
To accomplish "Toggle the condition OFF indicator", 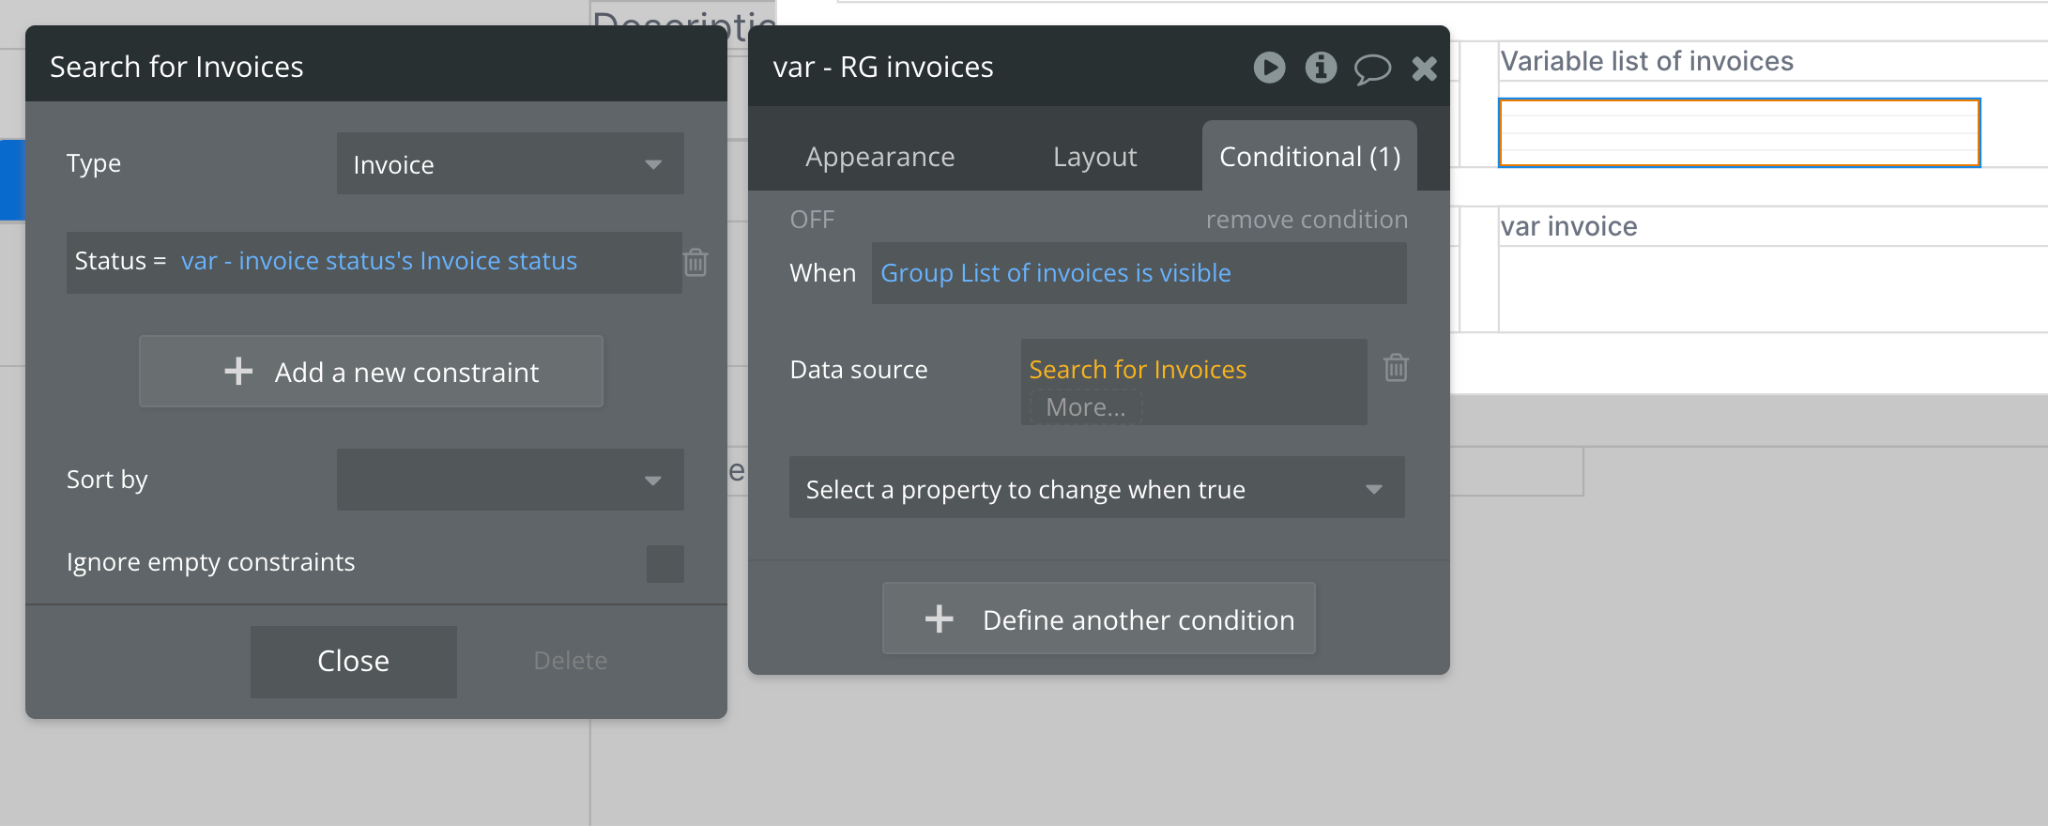I will [812, 220].
